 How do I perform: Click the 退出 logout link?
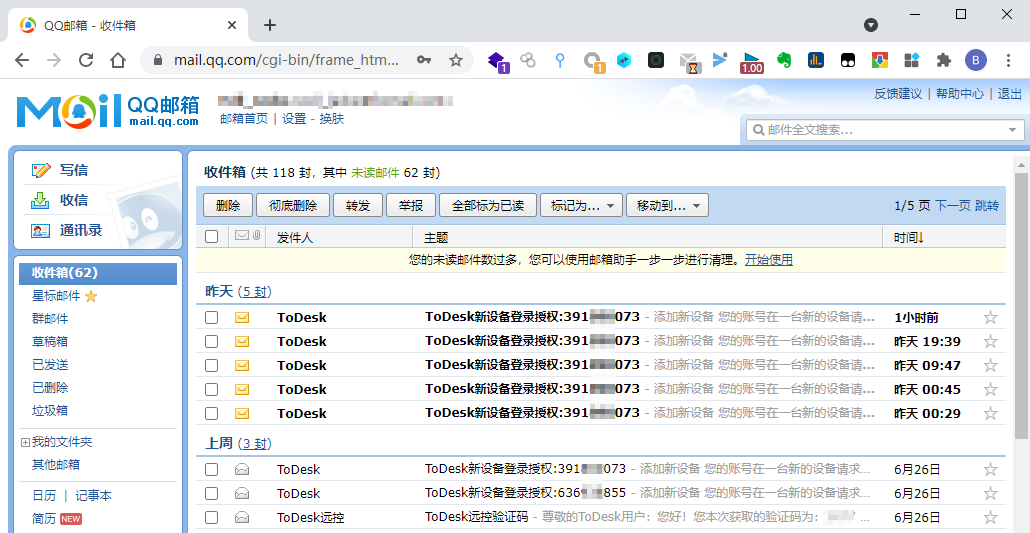coord(1010,94)
